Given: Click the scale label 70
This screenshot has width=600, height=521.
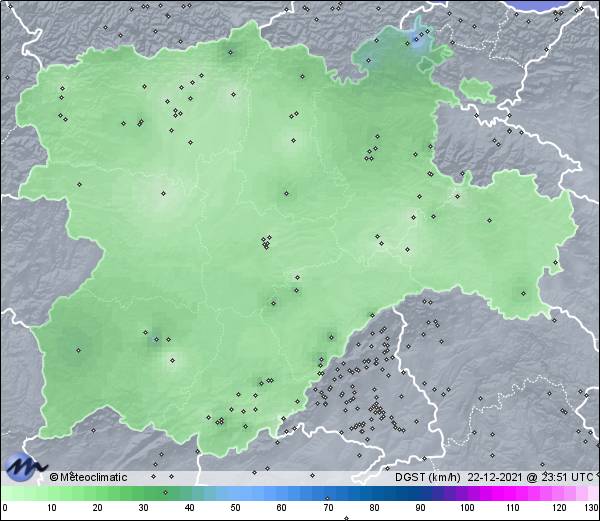Looking at the screenshot, I should point(328,508).
